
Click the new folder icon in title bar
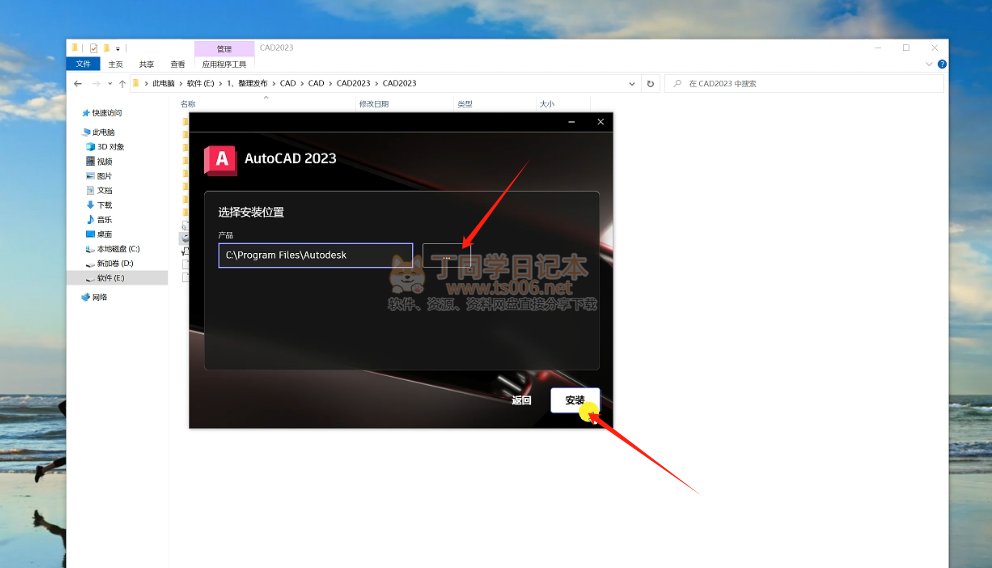click(x=106, y=48)
